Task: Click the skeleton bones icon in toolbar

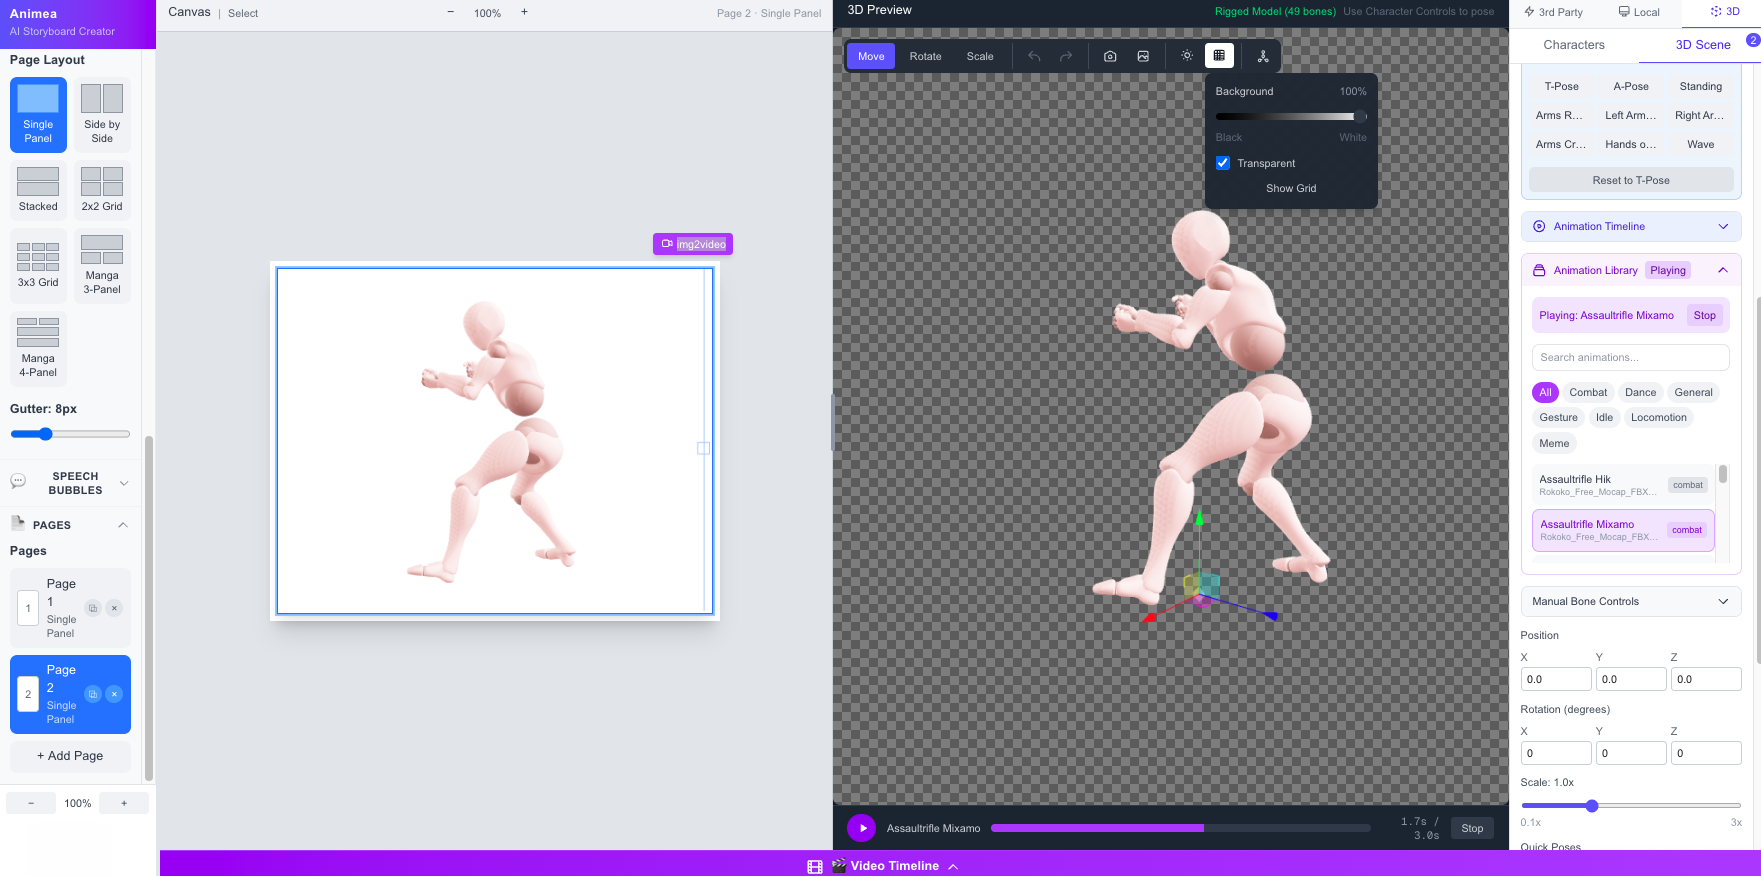Action: tap(1263, 57)
